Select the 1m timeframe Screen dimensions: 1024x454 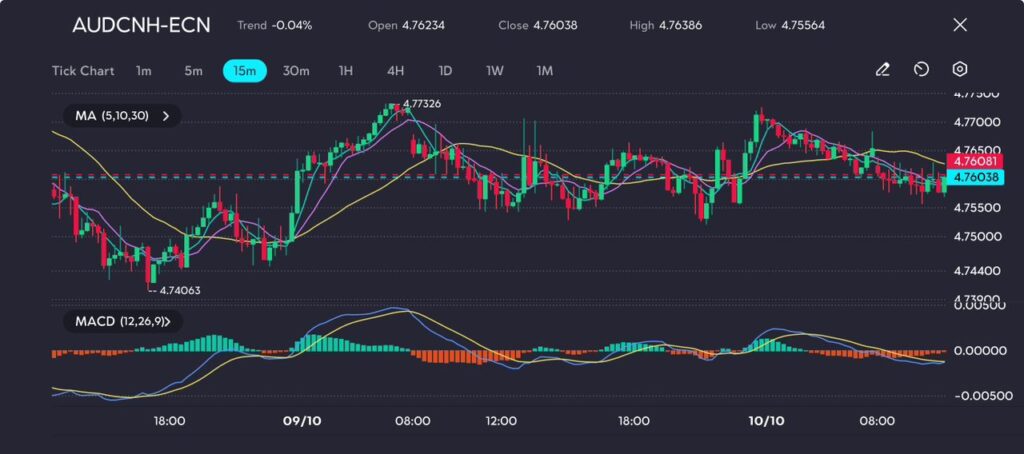point(144,71)
